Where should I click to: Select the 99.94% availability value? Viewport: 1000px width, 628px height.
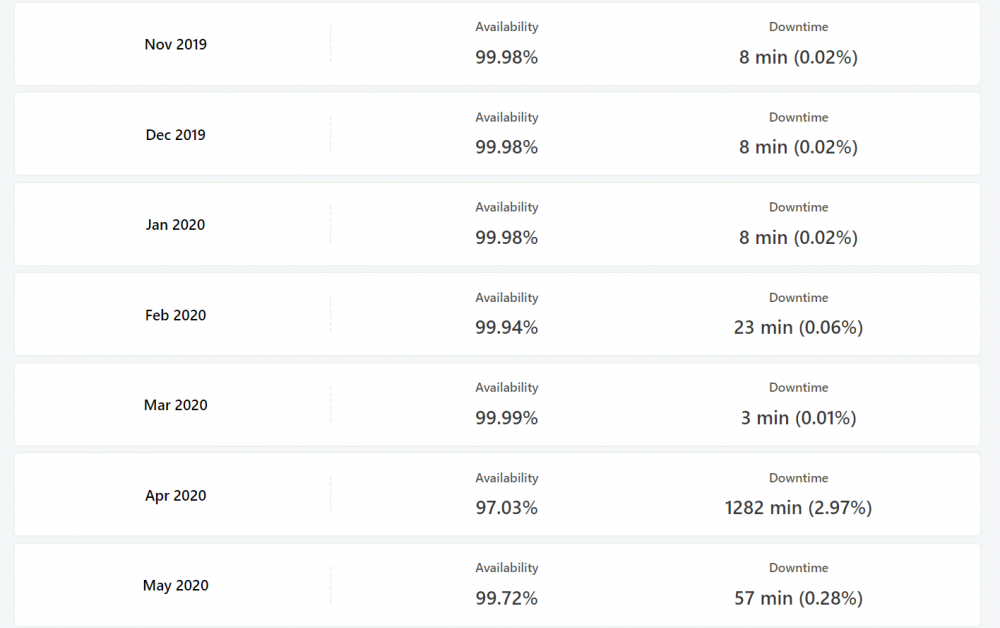[506, 327]
